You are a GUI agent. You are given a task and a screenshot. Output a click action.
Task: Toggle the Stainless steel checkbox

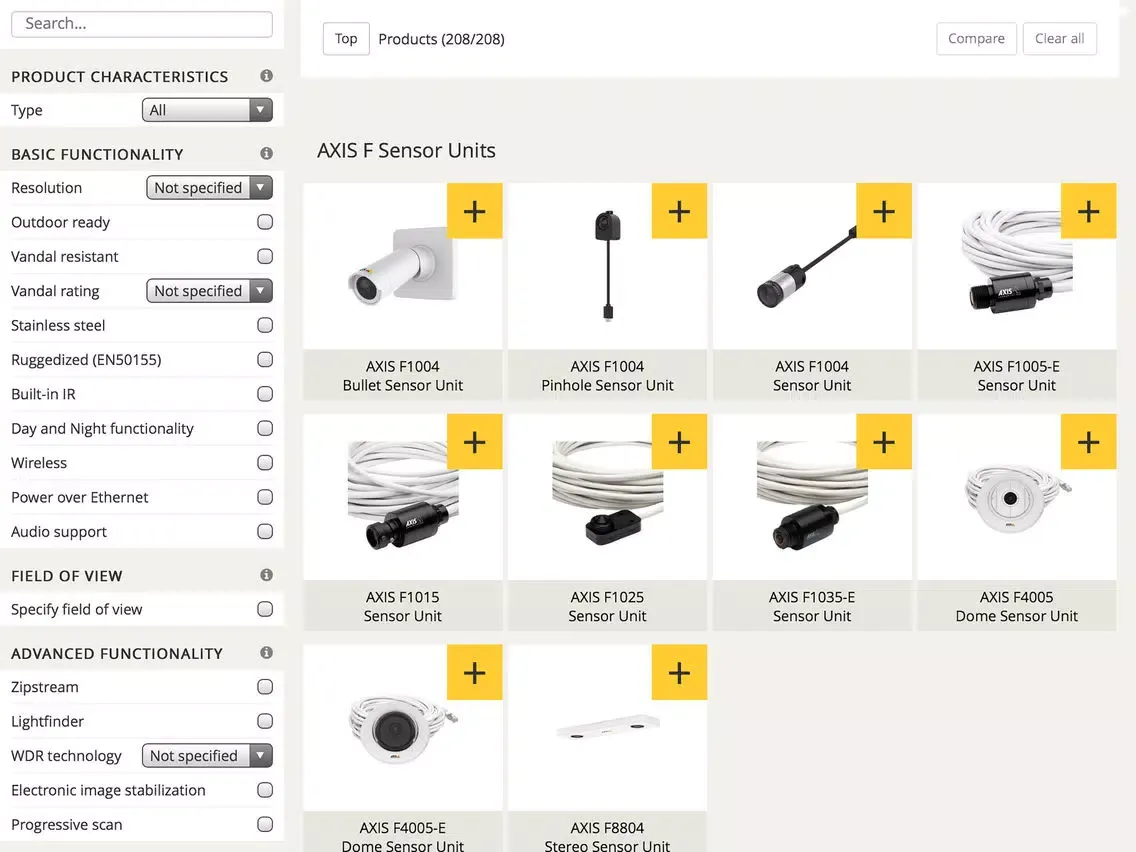tap(265, 325)
